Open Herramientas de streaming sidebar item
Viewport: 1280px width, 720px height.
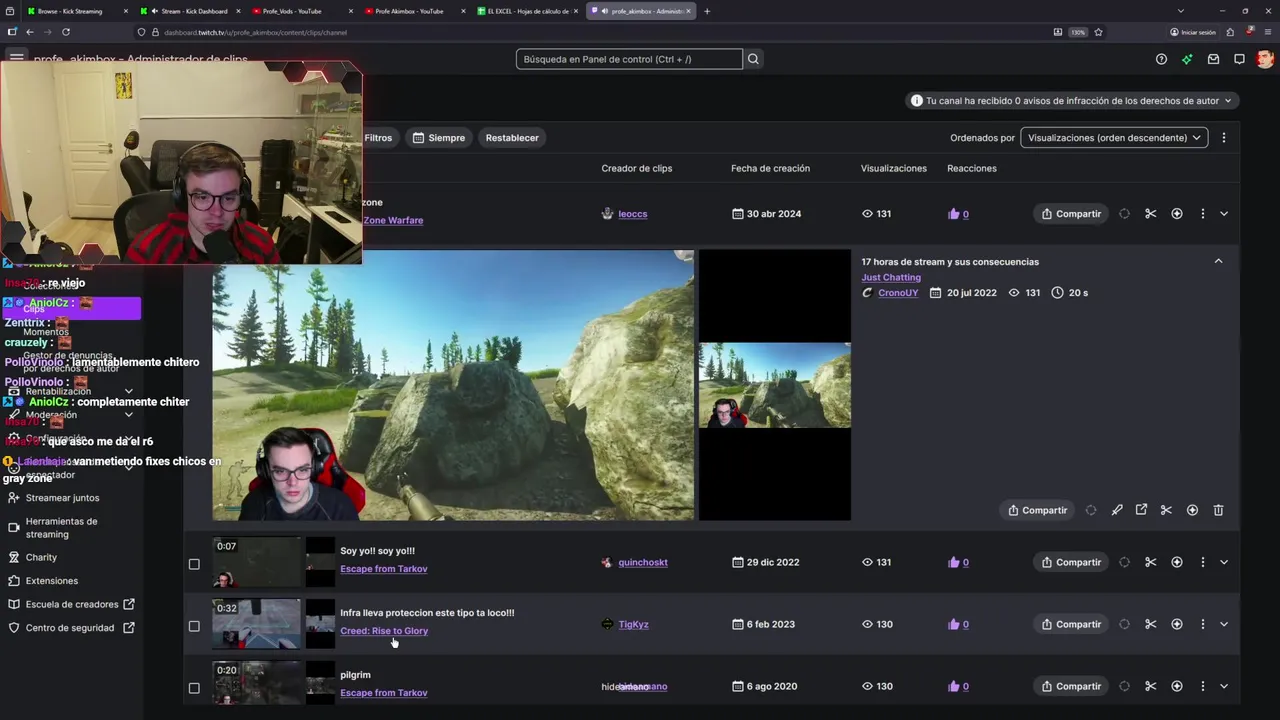tap(61, 527)
